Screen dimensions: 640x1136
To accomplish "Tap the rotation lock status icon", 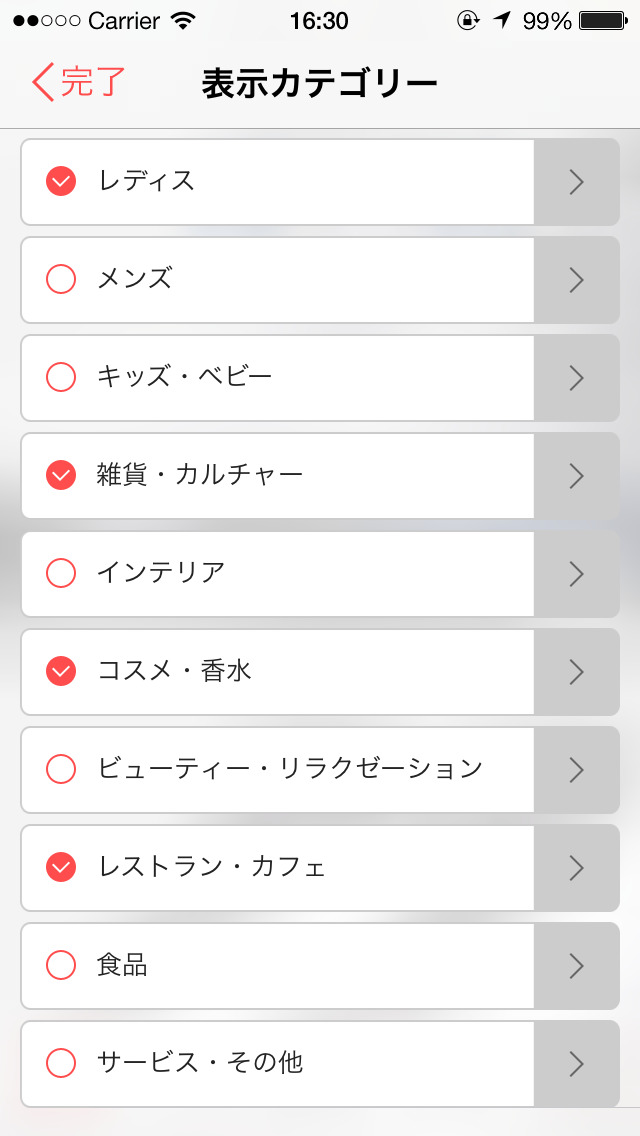I will coord(467,21).
